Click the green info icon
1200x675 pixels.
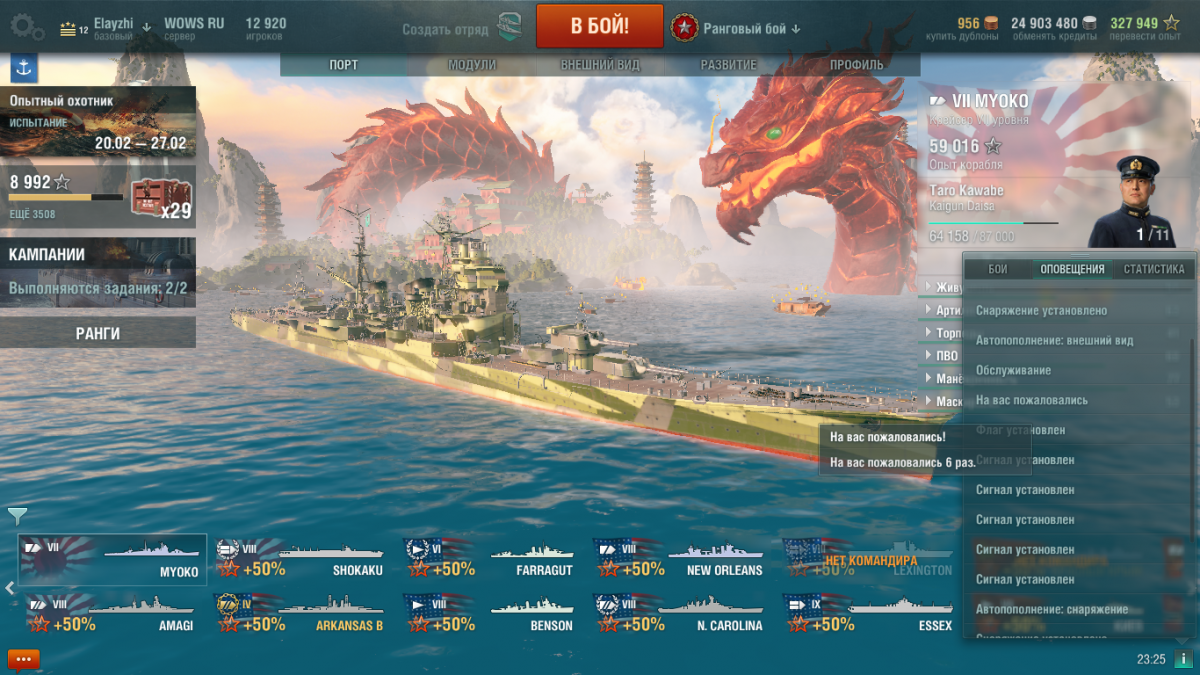tap(1183, 659)
